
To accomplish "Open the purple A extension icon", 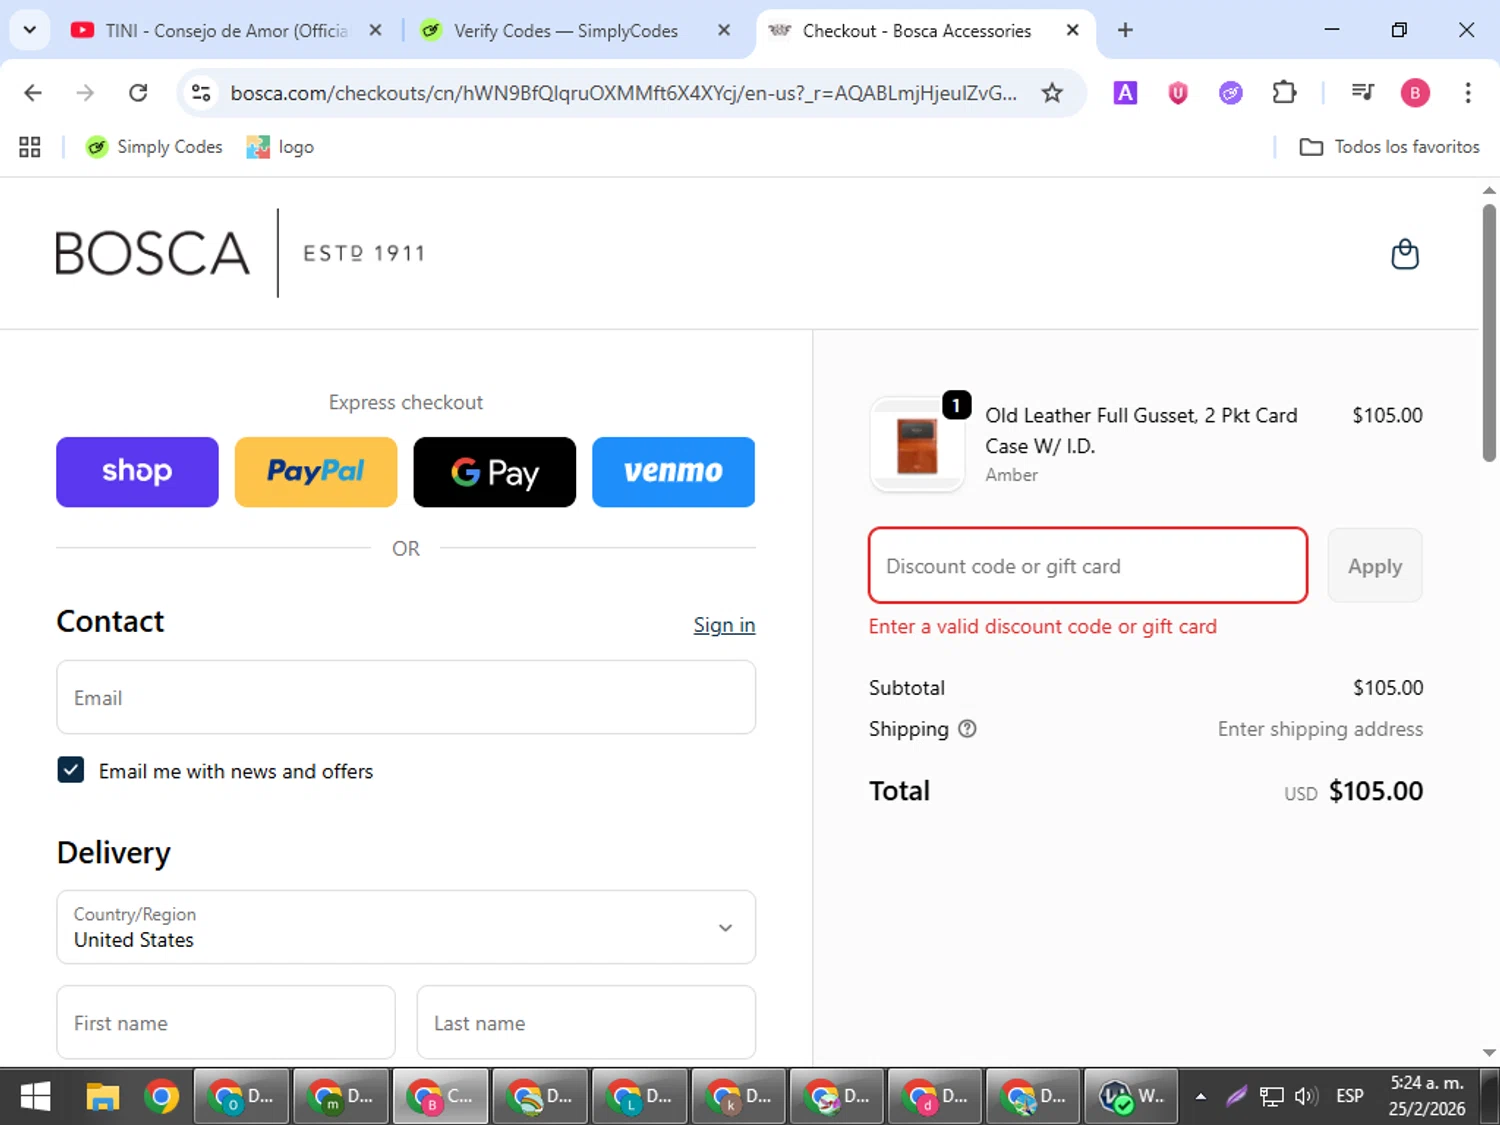I will [1125, 93].
